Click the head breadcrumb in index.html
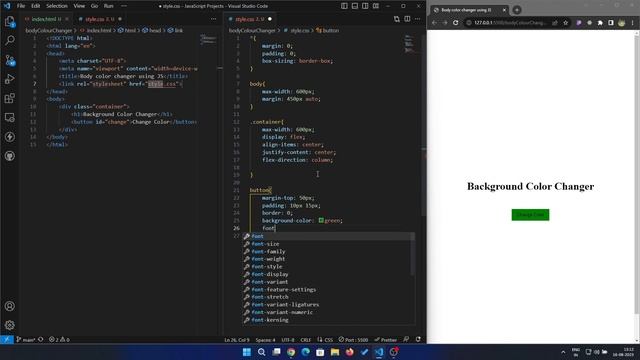640x360 pixels. (151, 30)
